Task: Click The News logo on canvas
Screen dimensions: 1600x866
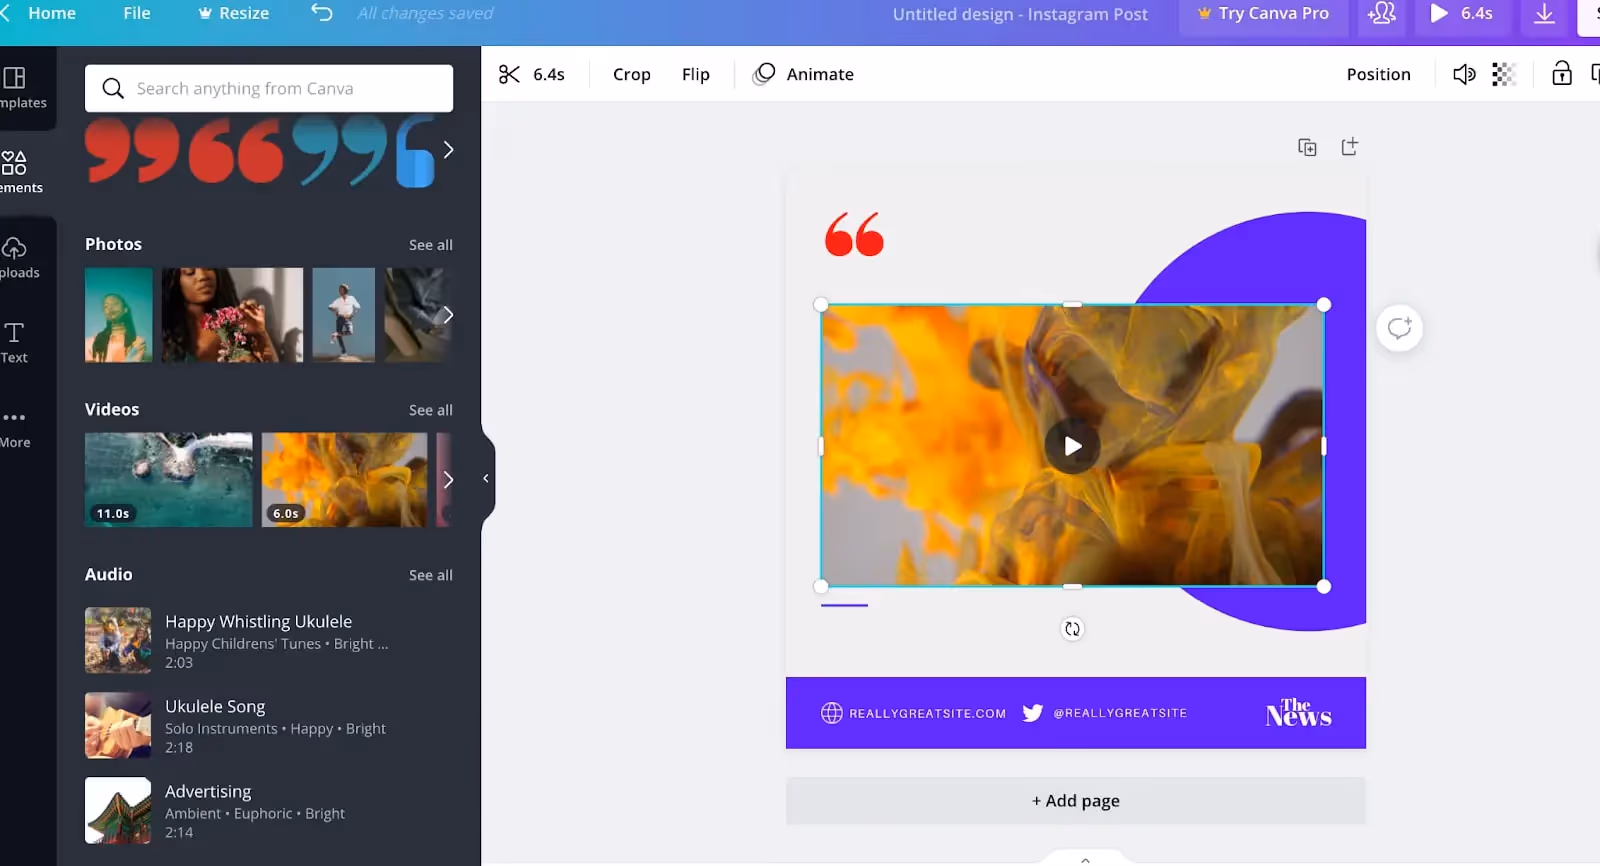Action: 1298,712
